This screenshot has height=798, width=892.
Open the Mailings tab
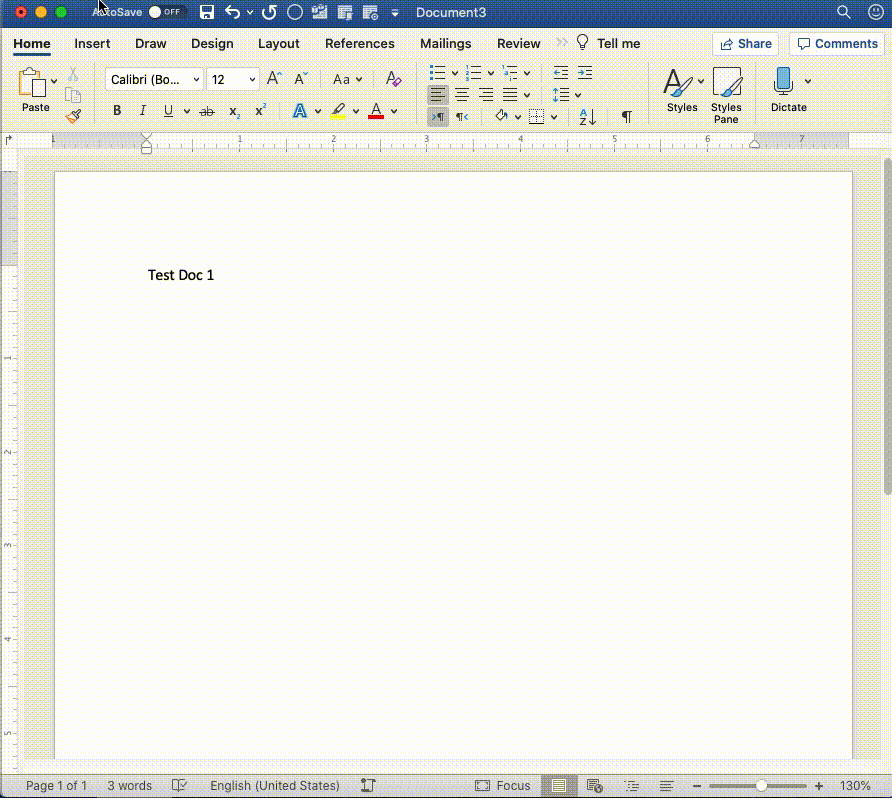tap(445, 44)
